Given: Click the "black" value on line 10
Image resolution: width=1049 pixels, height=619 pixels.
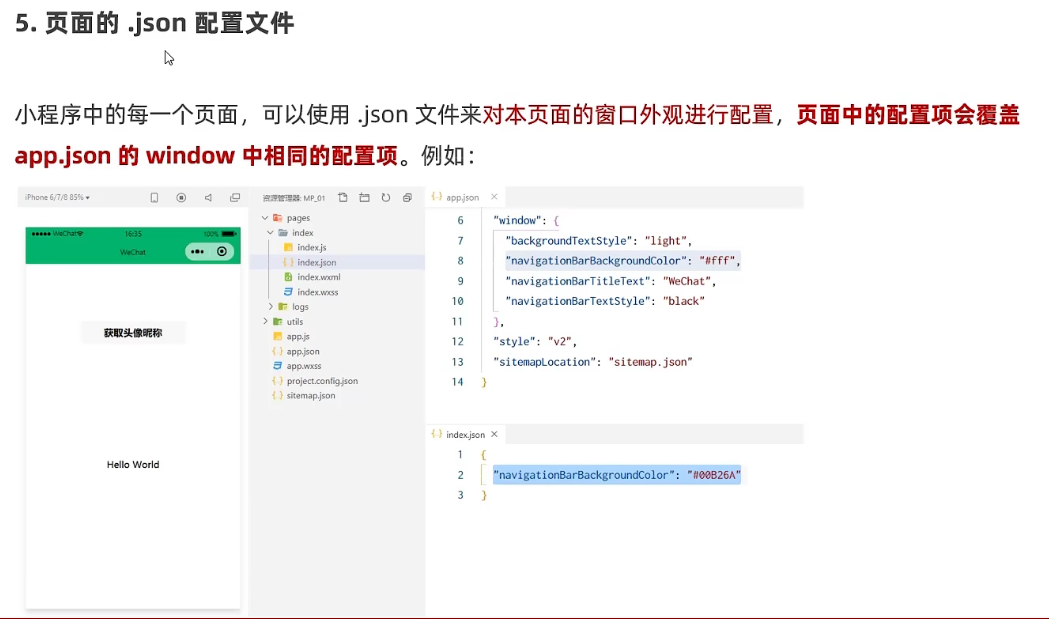Looking at the screenshot, I should coord(684,301).
